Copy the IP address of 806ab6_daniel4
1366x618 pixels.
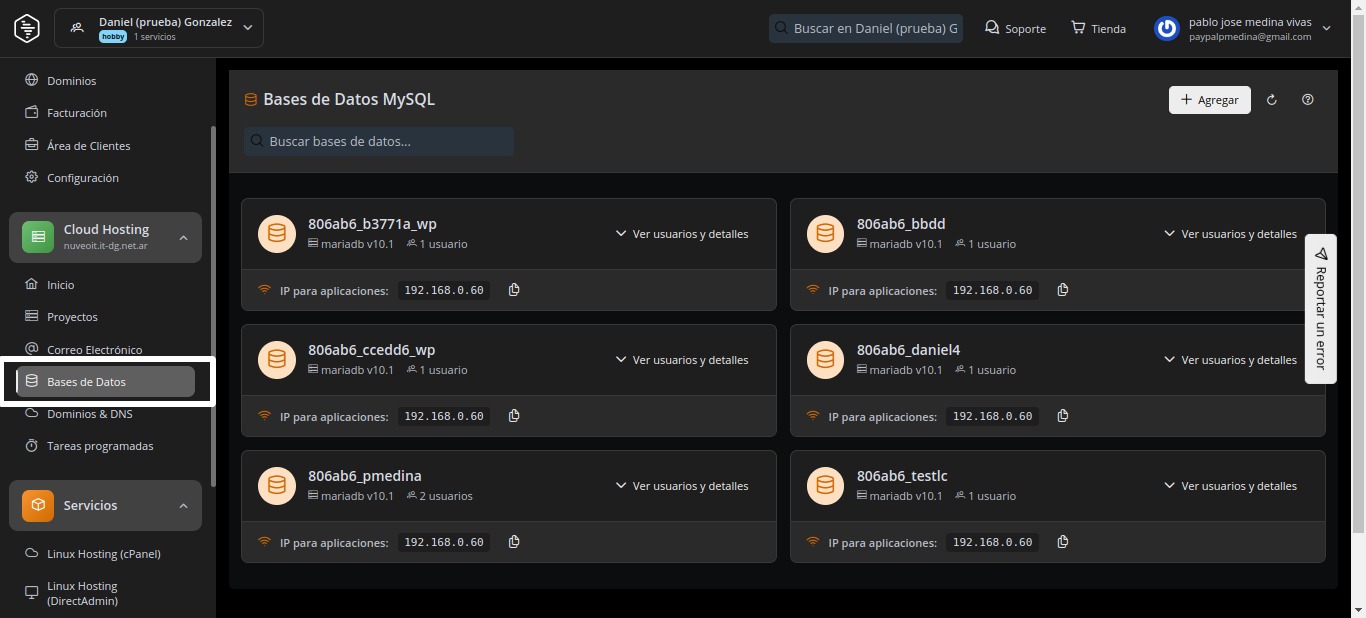coord(1063,416)
